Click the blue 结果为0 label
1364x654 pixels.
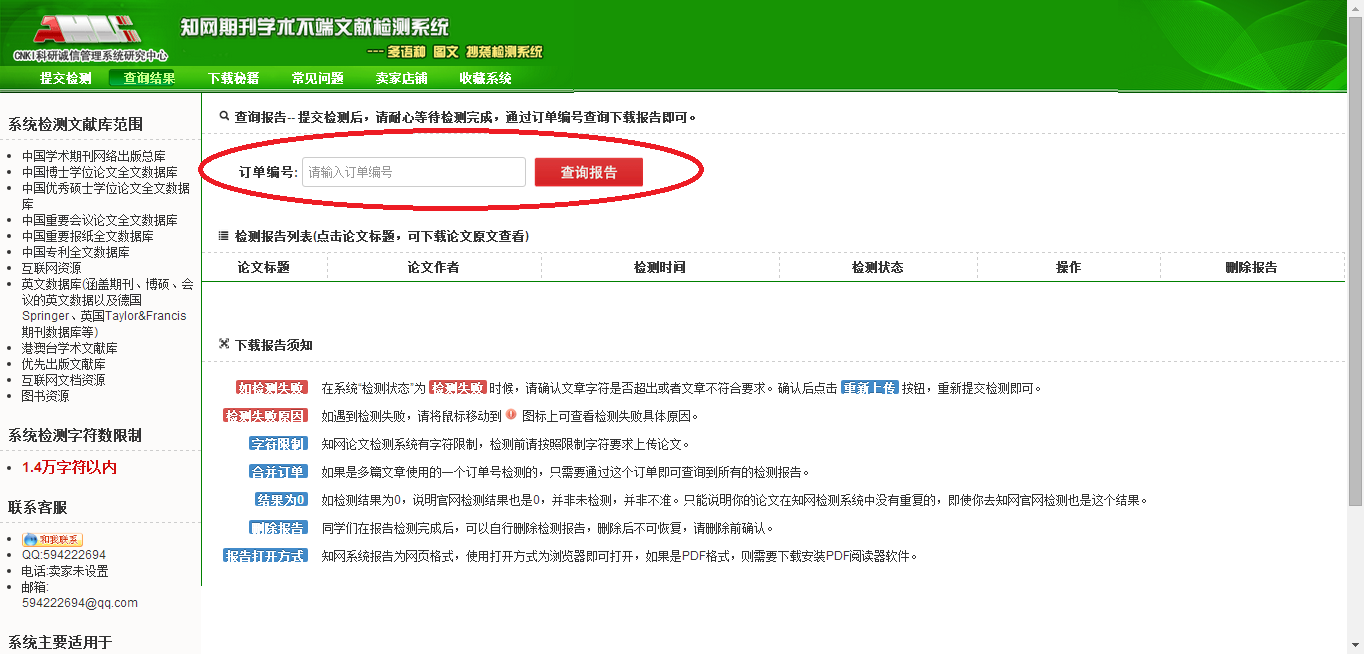pyautogui.click(x=281, y=500)
